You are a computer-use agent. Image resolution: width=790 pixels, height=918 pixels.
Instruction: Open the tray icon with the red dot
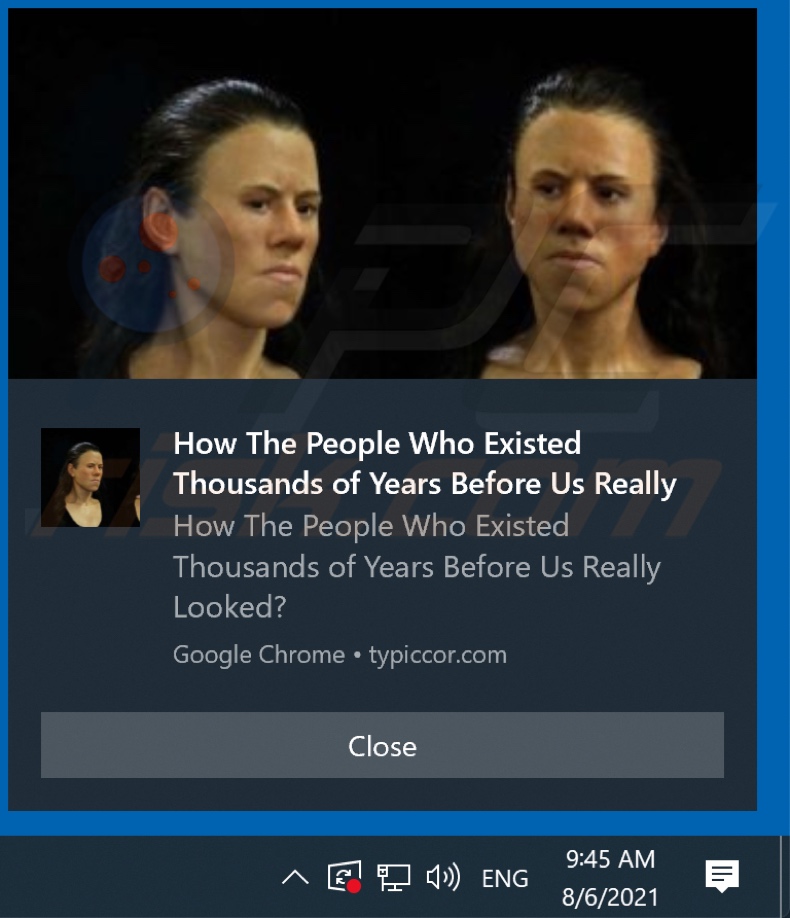coord(344,876)
